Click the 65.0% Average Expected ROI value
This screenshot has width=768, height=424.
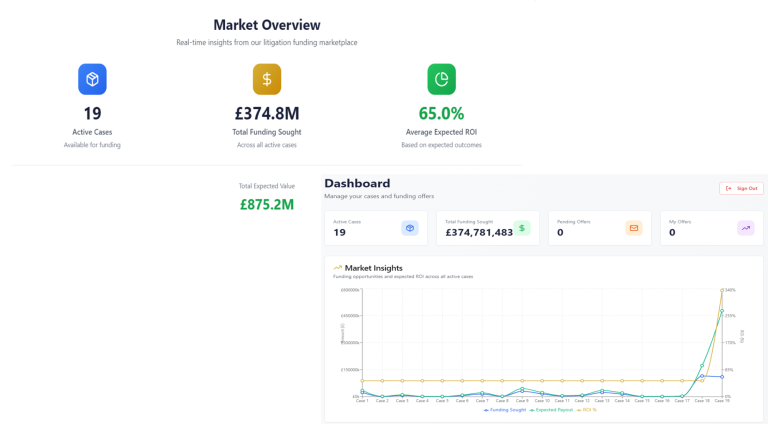tap(441, 114)
